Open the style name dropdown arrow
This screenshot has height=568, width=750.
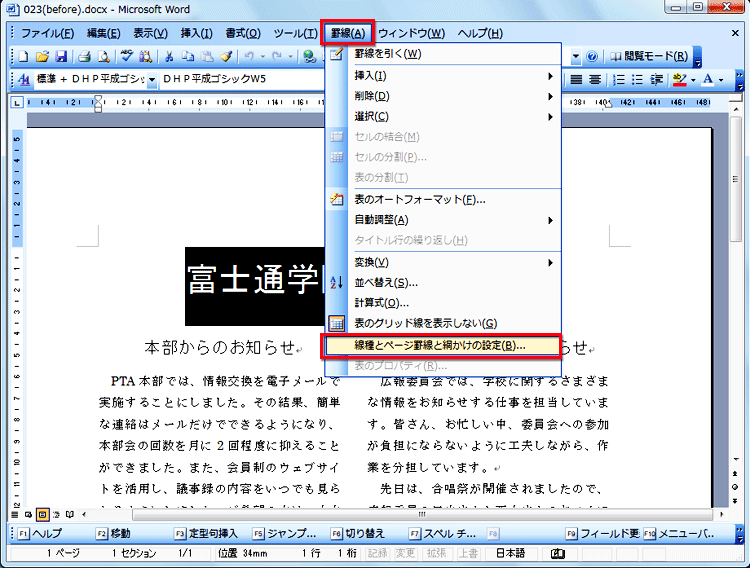152,79
